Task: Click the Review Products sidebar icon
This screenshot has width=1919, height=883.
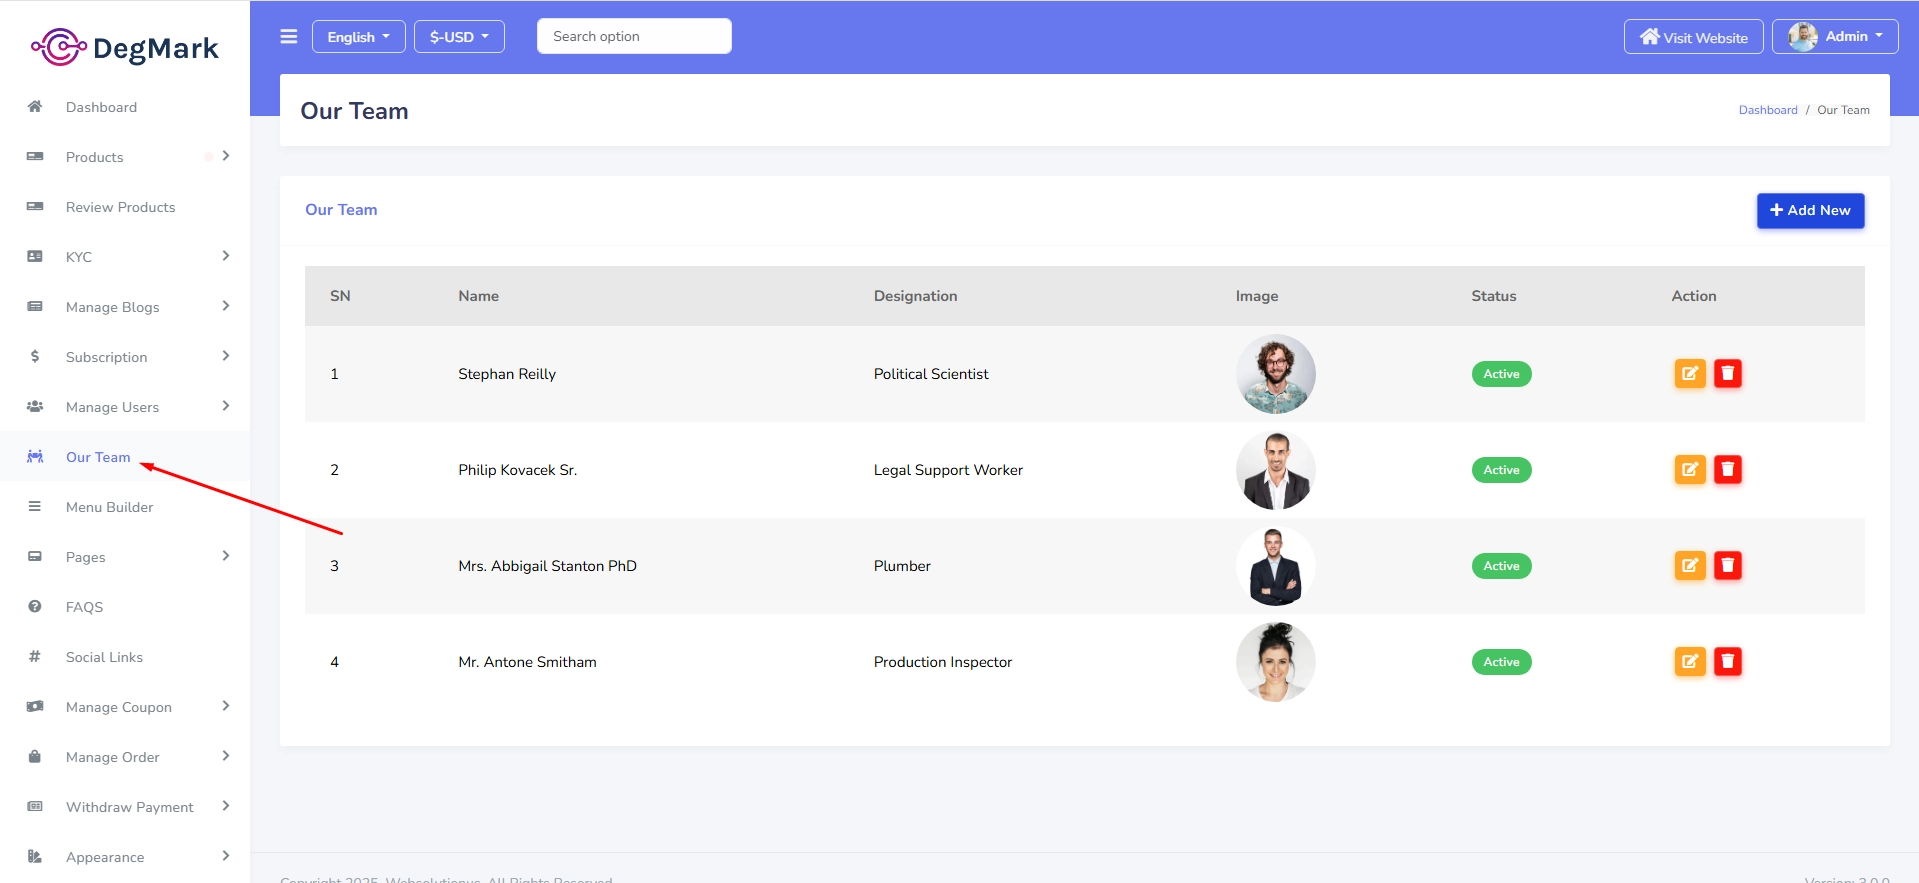Action: point(35,206)
